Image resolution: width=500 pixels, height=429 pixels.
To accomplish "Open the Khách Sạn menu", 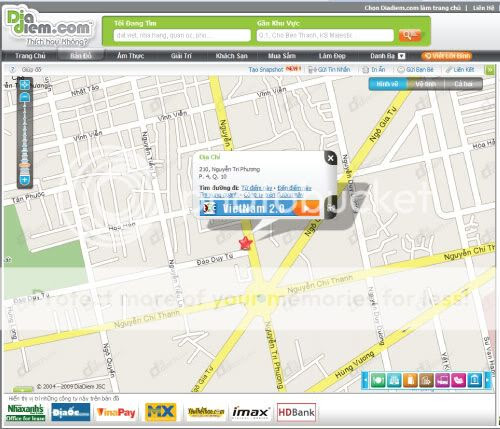I will tap(232, 56).
